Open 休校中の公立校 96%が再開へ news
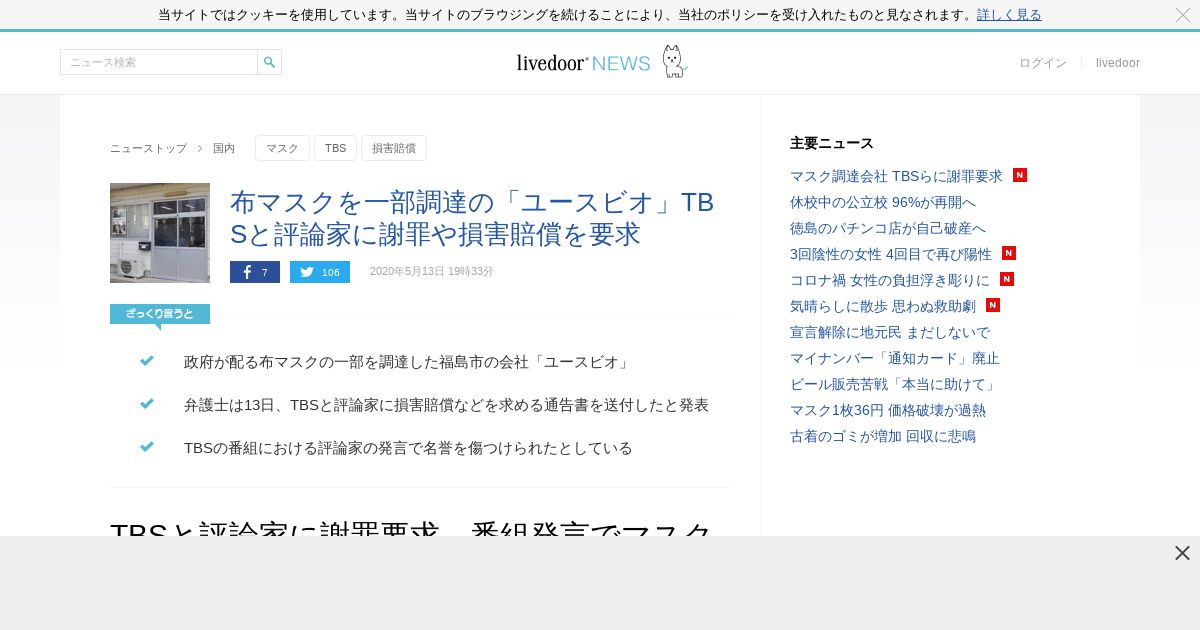Image resolution: width=1200 pixels, height=630 pixels. (883, 202)
